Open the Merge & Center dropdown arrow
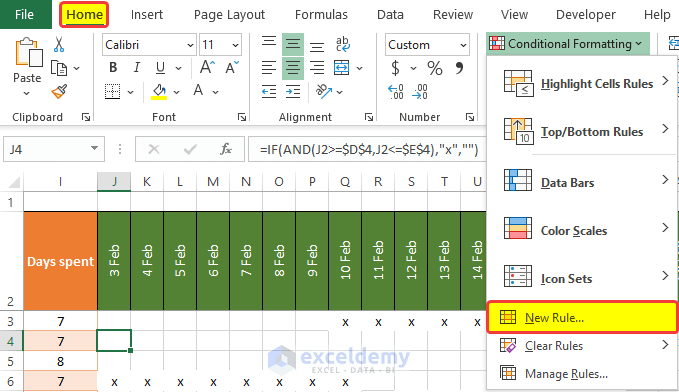 359,68
